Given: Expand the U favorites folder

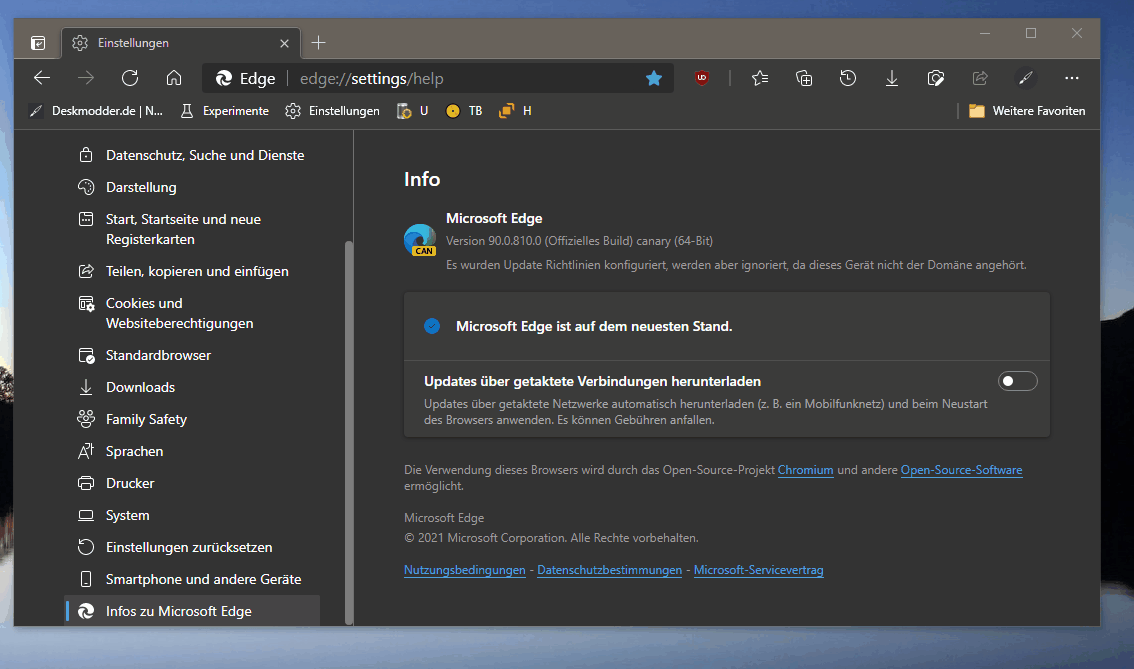Looking at the screenshot, I should (413, 111).
